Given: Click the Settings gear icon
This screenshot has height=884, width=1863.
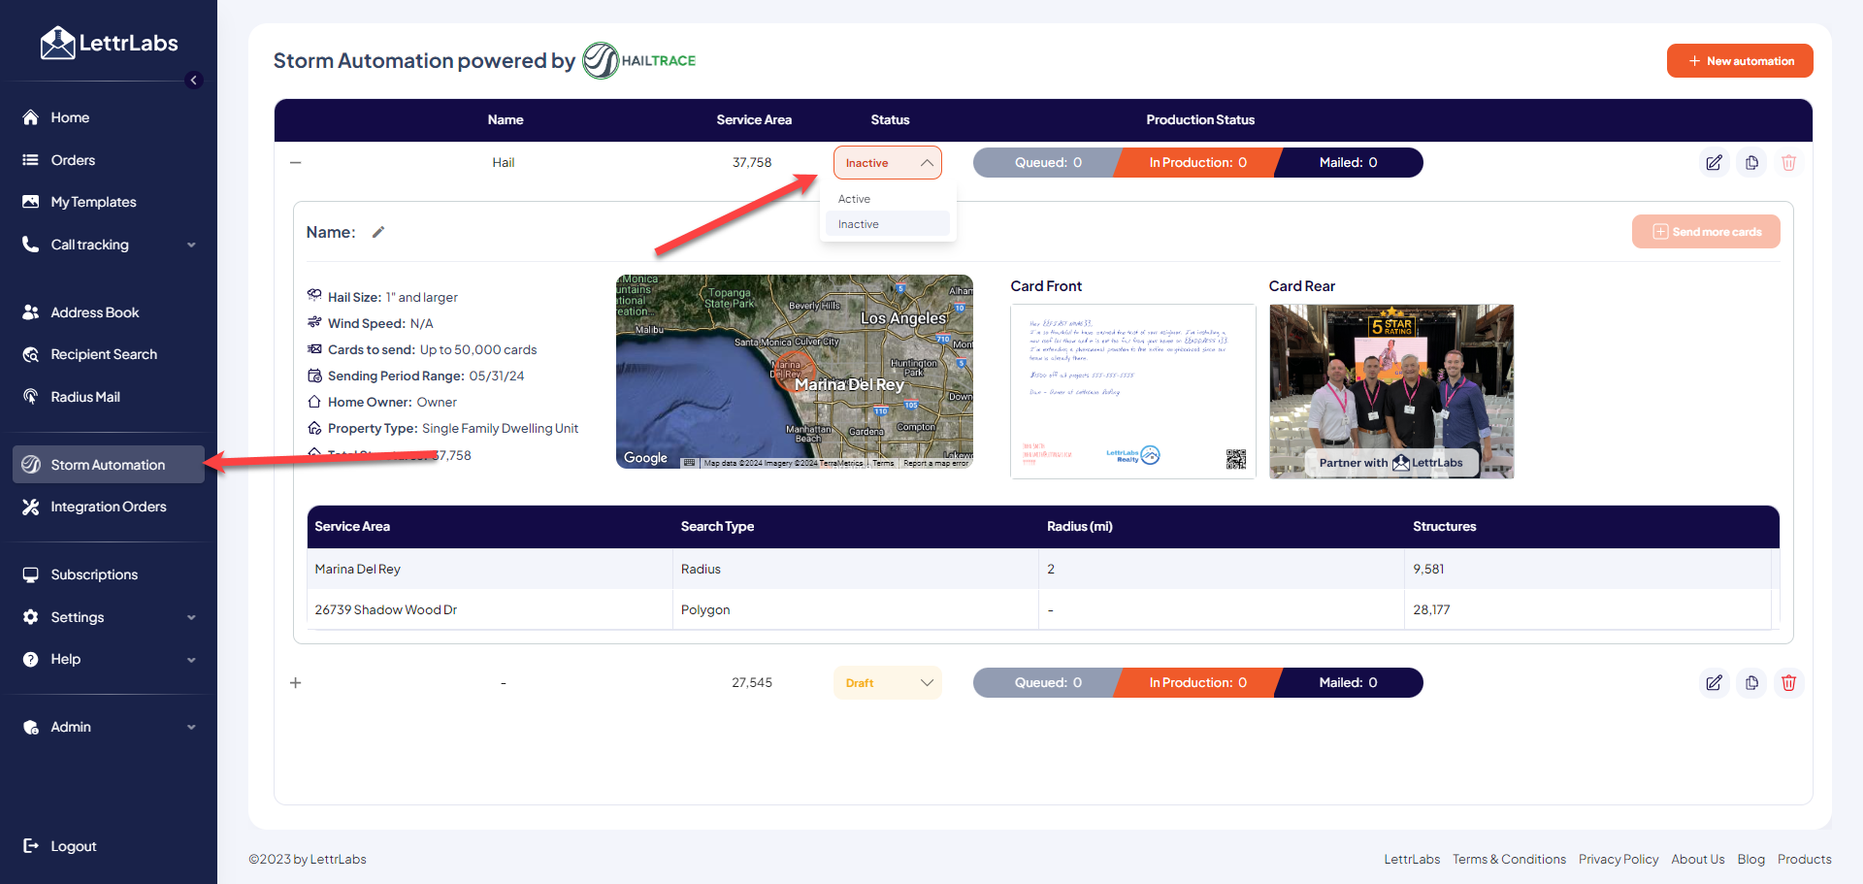Looking at the screenshot, I should point(31,617).
